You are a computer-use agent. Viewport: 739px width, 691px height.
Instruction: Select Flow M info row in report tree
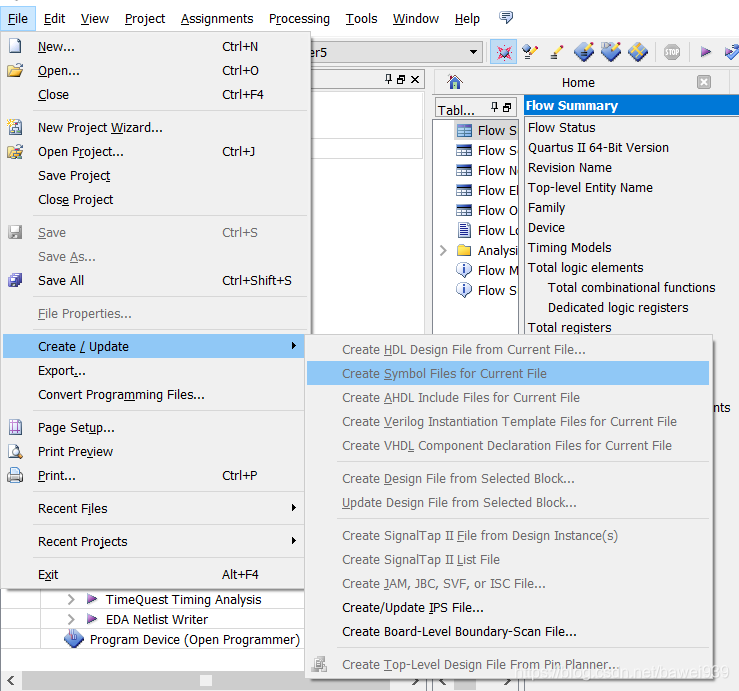486,270
